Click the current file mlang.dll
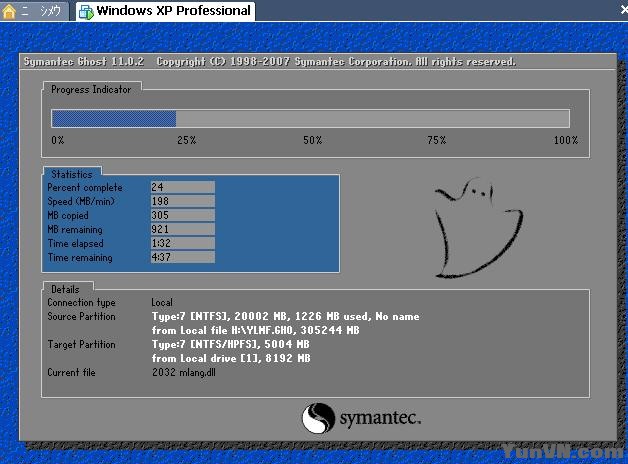The height and width of the screenshot is (464, 628). tap(183, 372)
